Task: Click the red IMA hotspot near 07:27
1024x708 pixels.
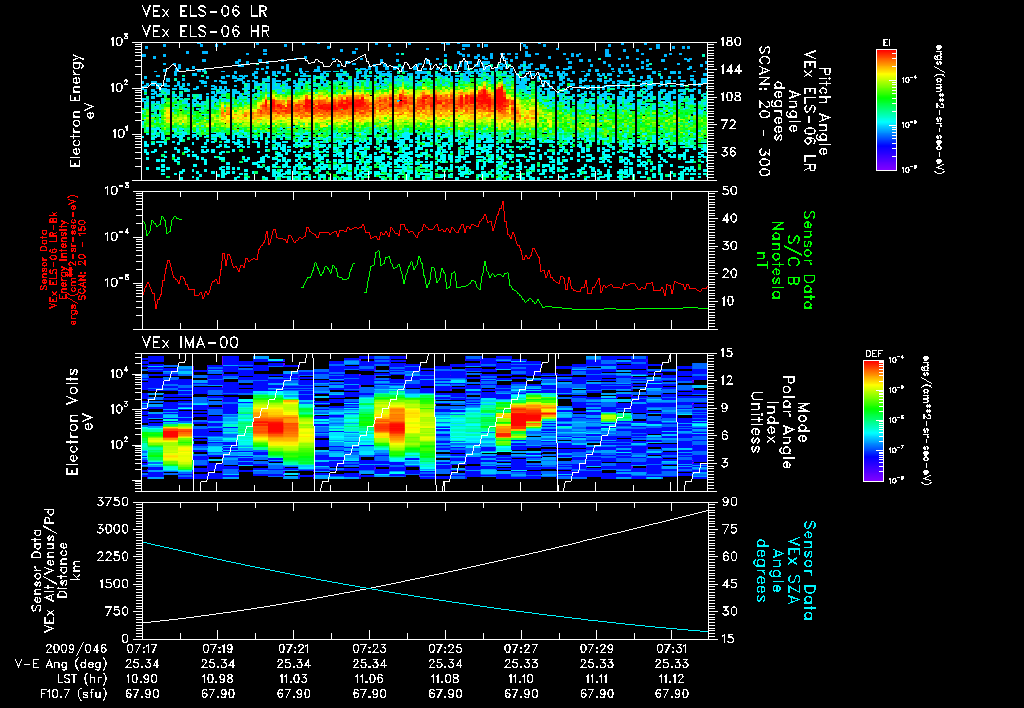Action: [528, 415]
